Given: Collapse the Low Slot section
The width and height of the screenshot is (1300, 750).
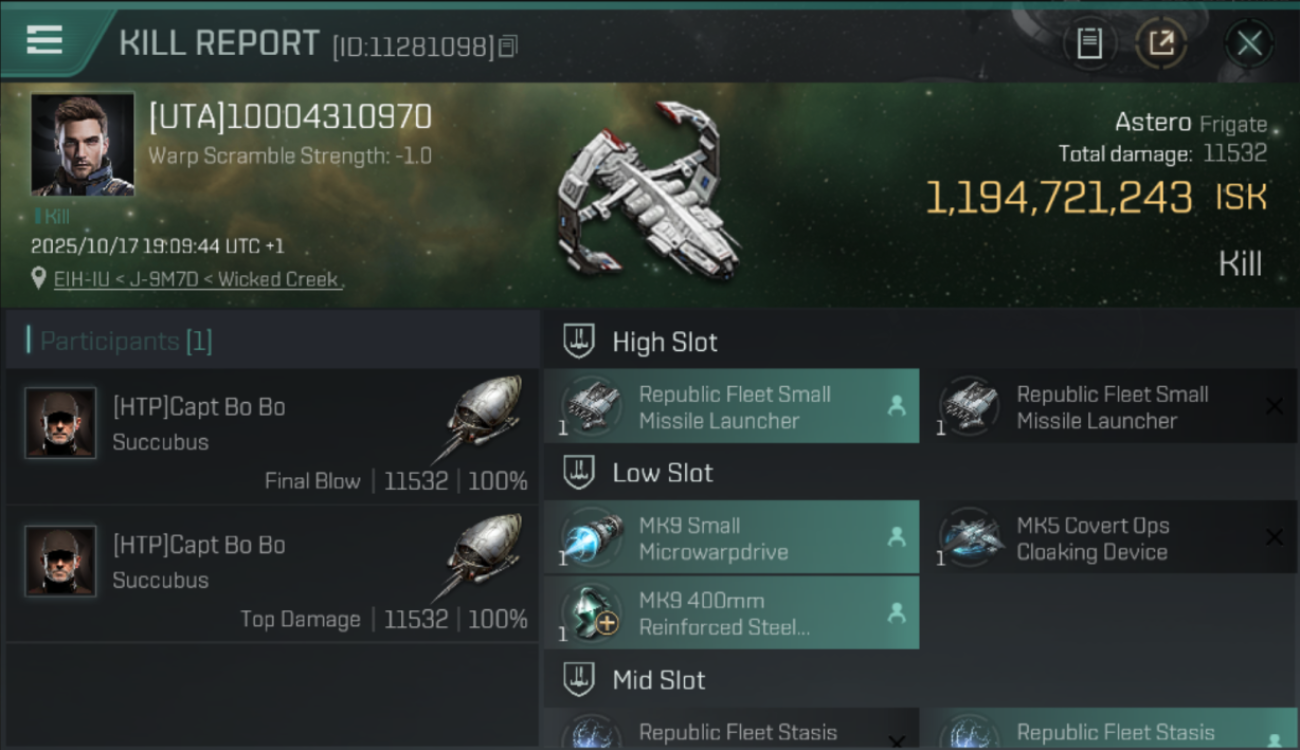Looking at the screenshot, I should tap(579, 473).
